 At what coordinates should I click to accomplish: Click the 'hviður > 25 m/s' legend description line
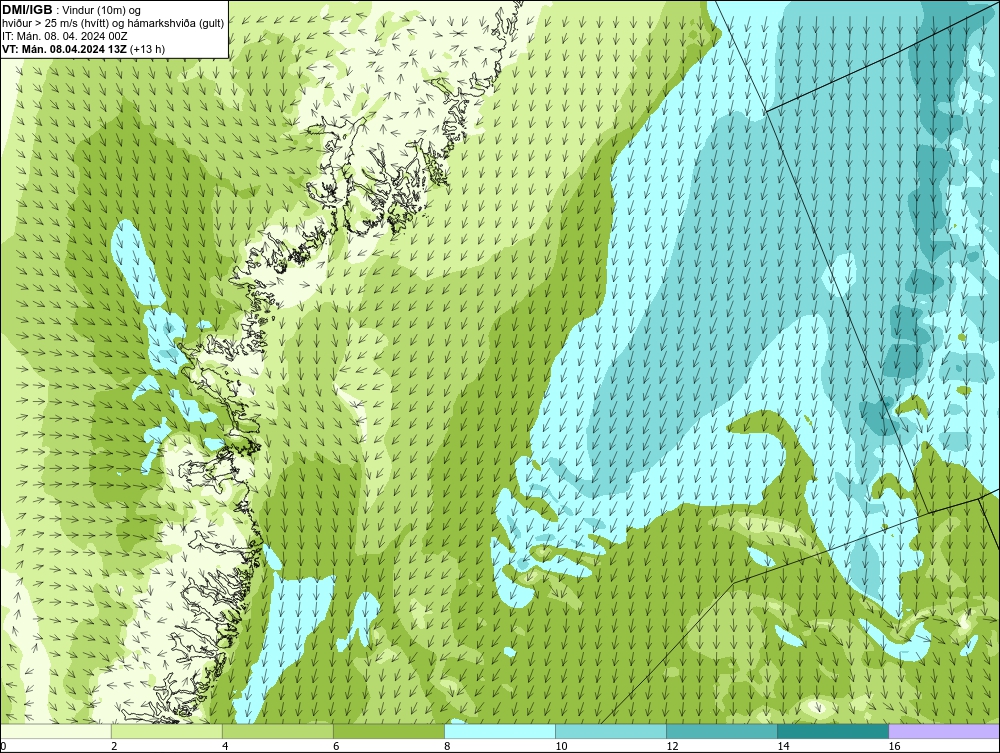(x=113, y=24)
